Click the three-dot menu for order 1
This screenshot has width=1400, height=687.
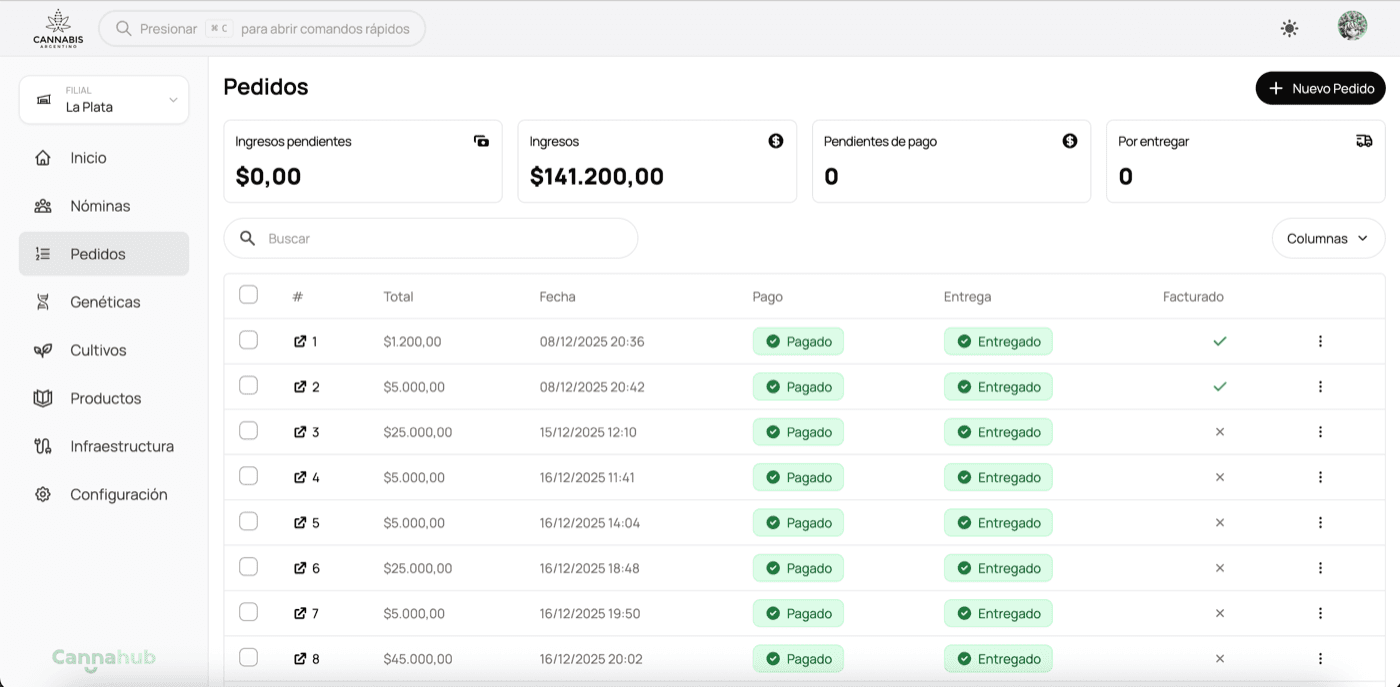(1320, 341)
